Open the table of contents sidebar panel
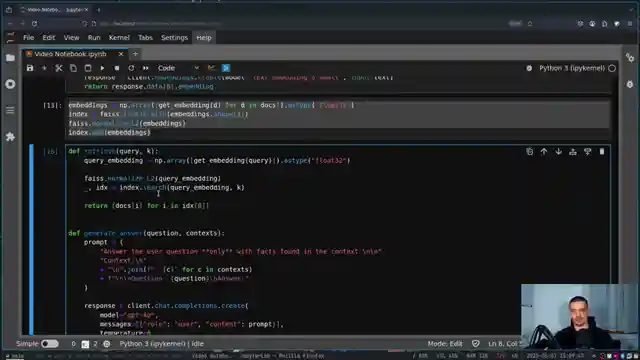Image resolution: width=640 pixels, height=360 pixels. click(11, 110)
